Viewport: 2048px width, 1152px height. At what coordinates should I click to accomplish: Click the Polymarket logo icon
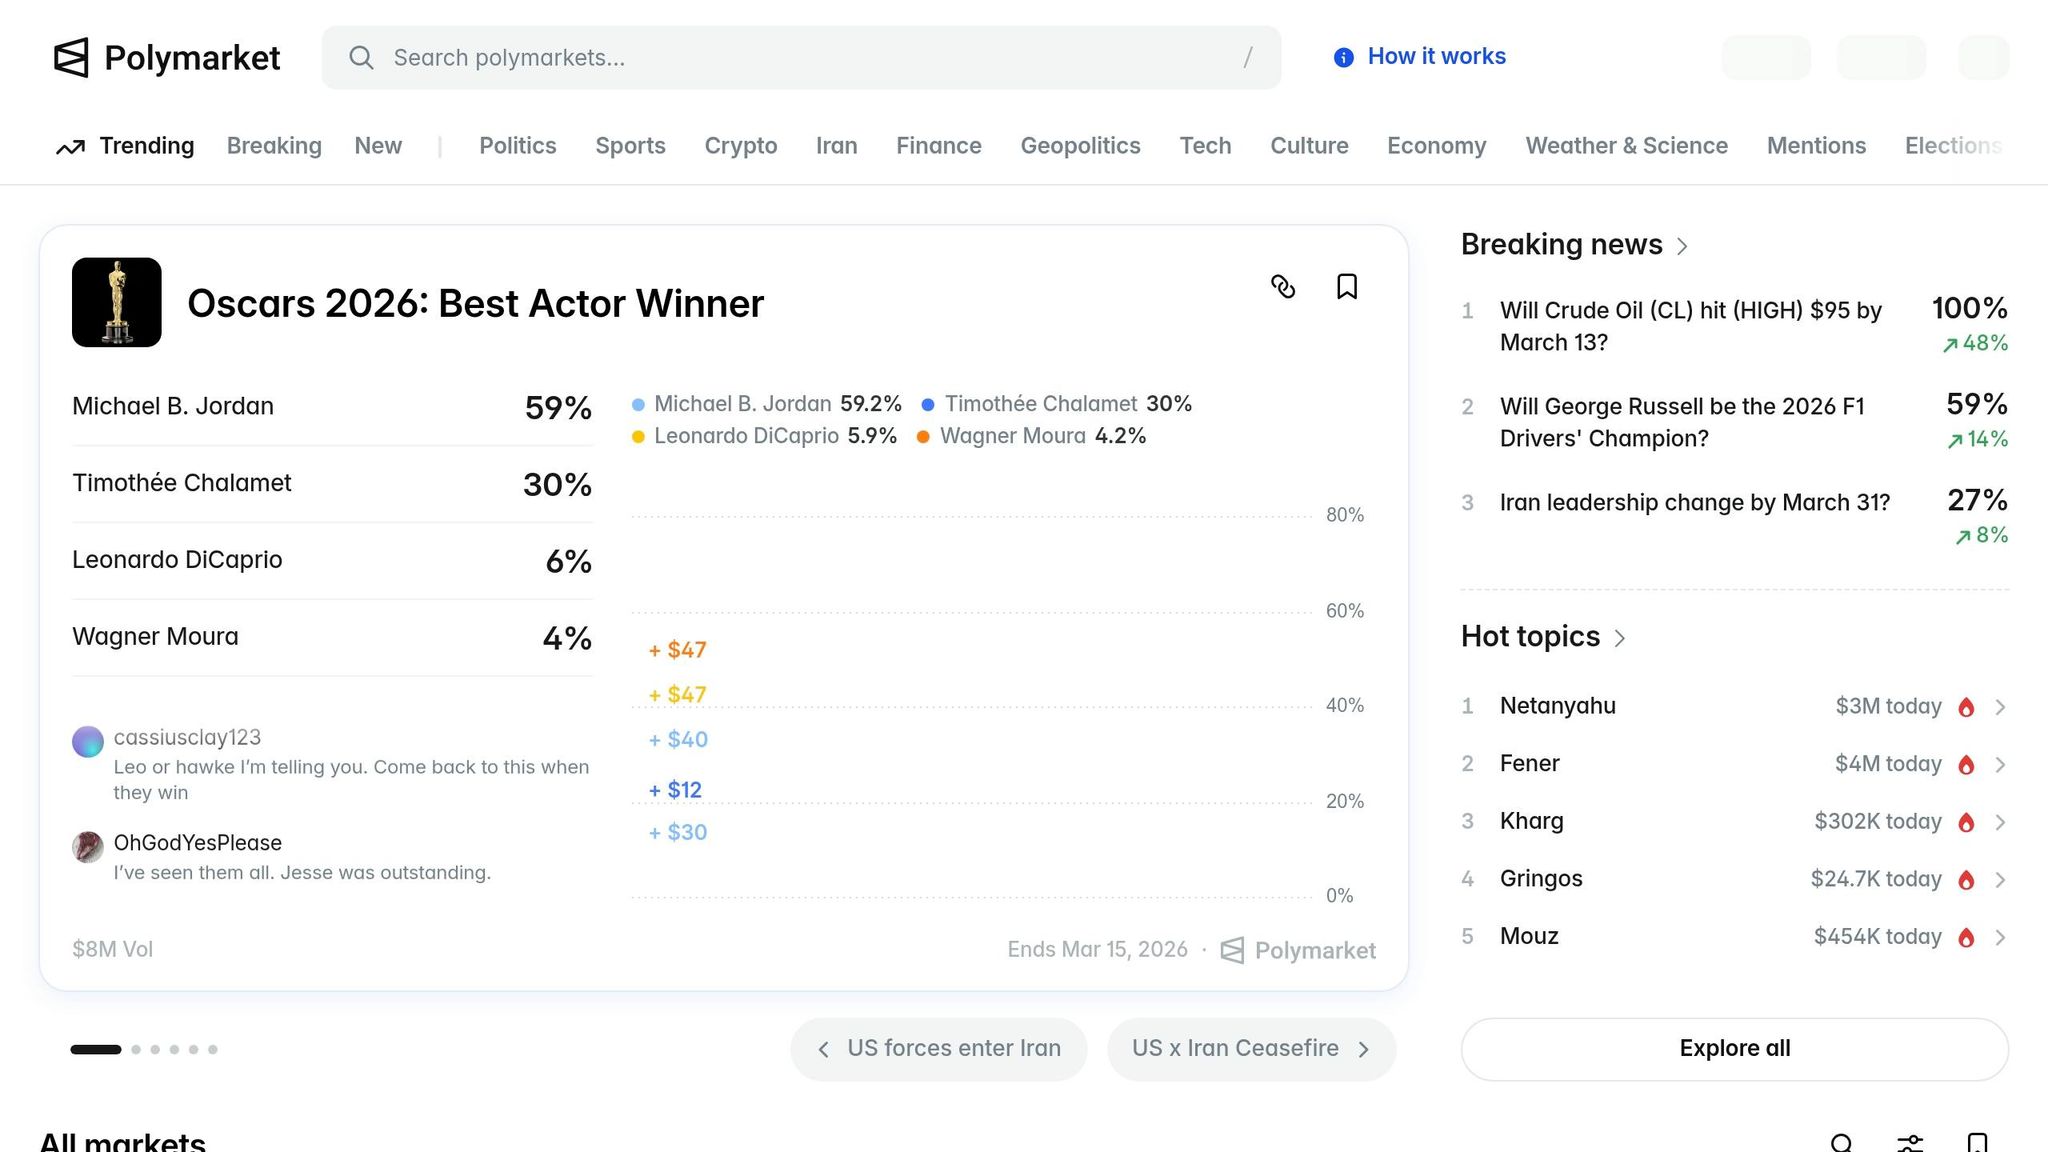[71, 58]
